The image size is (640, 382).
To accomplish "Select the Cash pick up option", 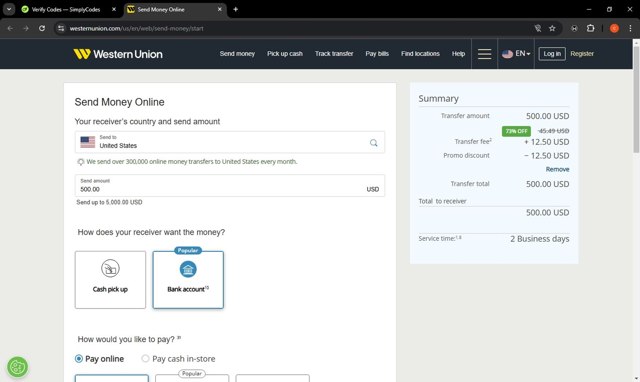I will [110, 280].
